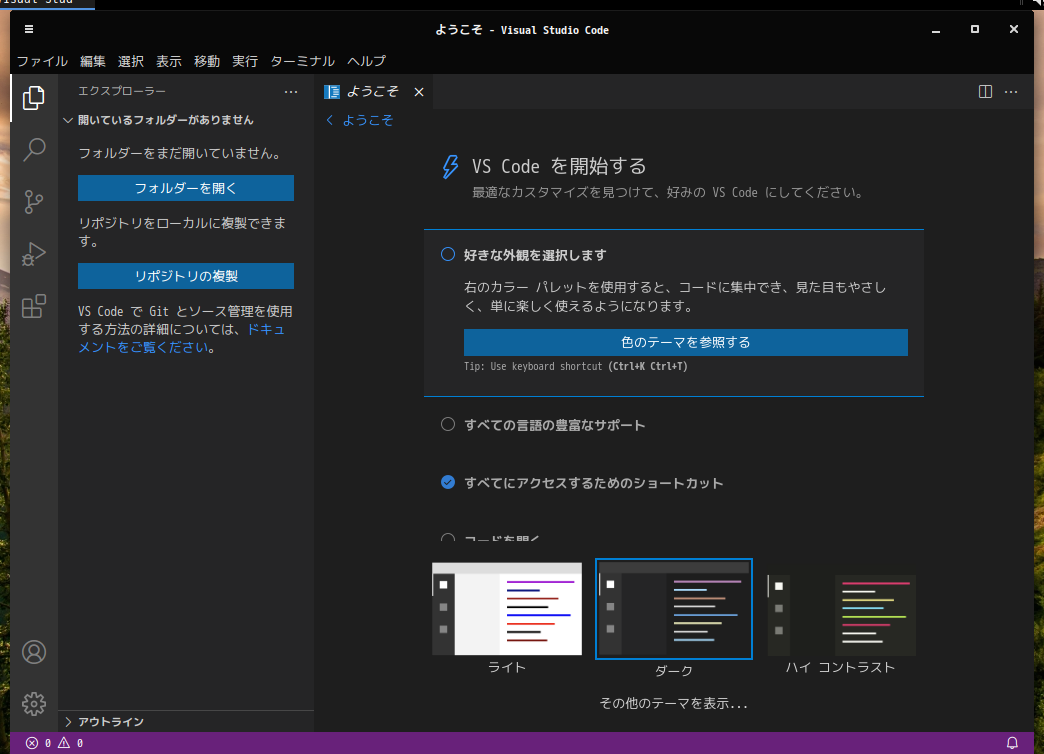Open the ファイル menu
1044x754 pixels.
tap(42, 61)
